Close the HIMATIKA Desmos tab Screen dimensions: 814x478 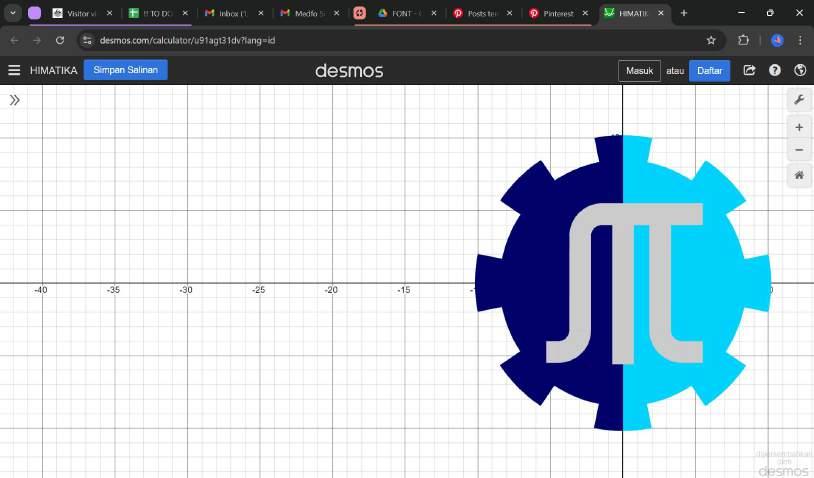[661, 13]
